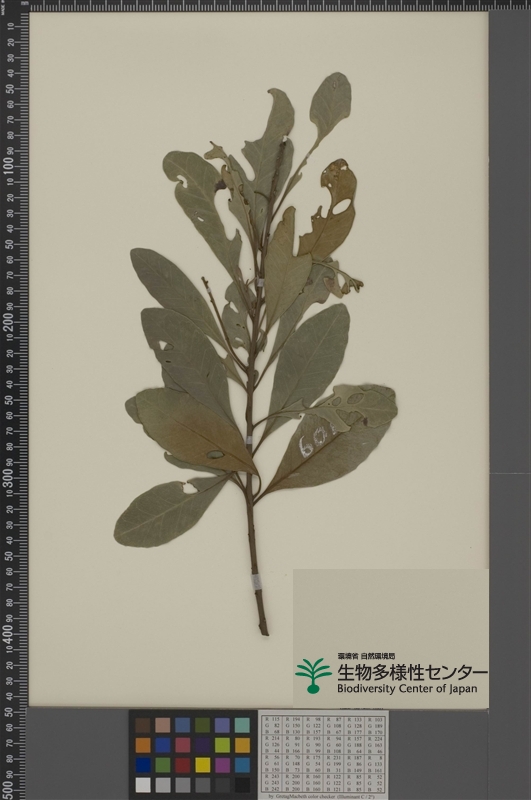The height and width of the screenshot is (800, 531).
Task: Click the lowest white tape strip on the stem
Action: (257, 582)
